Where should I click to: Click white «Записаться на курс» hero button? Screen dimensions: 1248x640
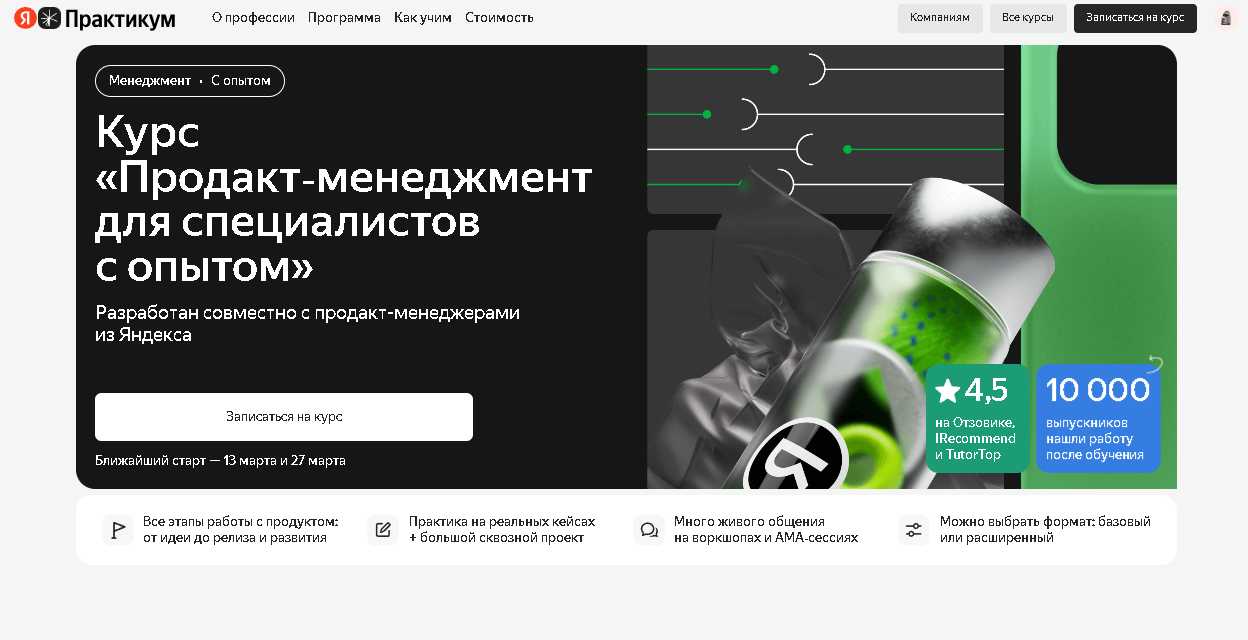click(x=284, y=417)
